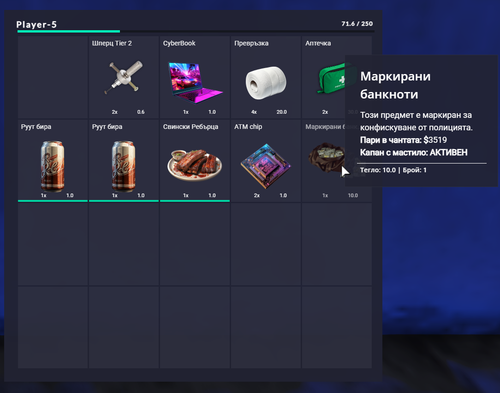This screenshot has width=500, height=393.
Task: Select the Шперц Tier 2 lockpick icon
Action: click(x=124, y=77)
